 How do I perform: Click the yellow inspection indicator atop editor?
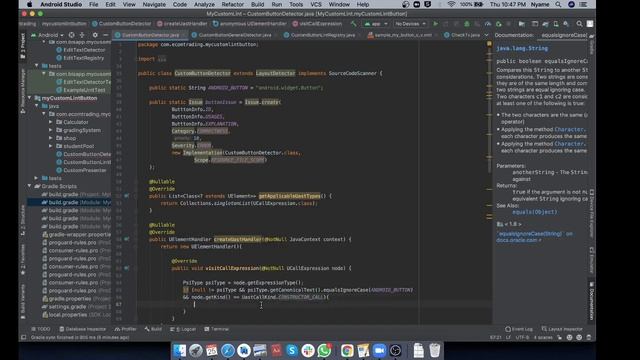(x=489, y=44)
